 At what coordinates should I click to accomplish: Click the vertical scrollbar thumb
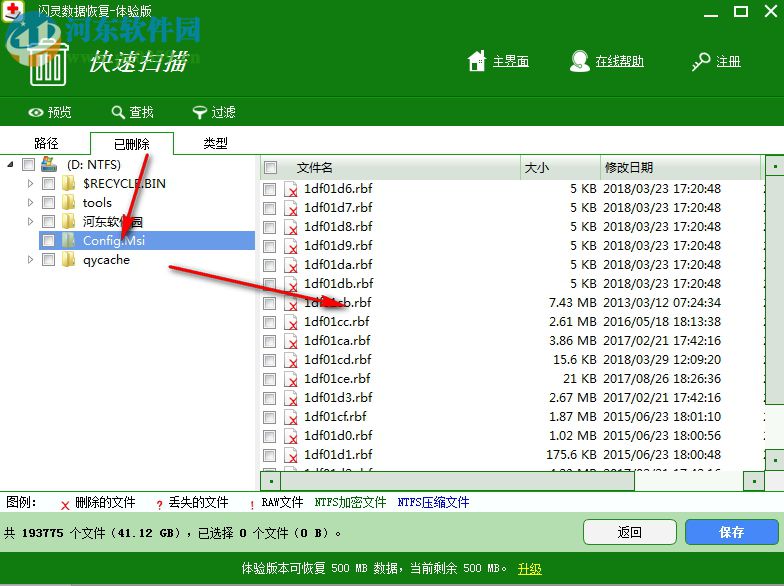tap(774, 290)
